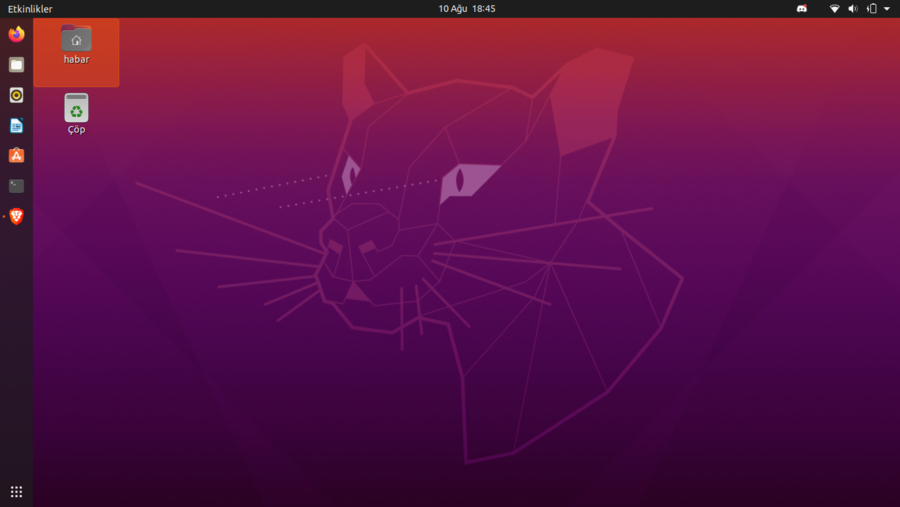
Task: Expand the system menu arrow
Action: tap(887, 9)
